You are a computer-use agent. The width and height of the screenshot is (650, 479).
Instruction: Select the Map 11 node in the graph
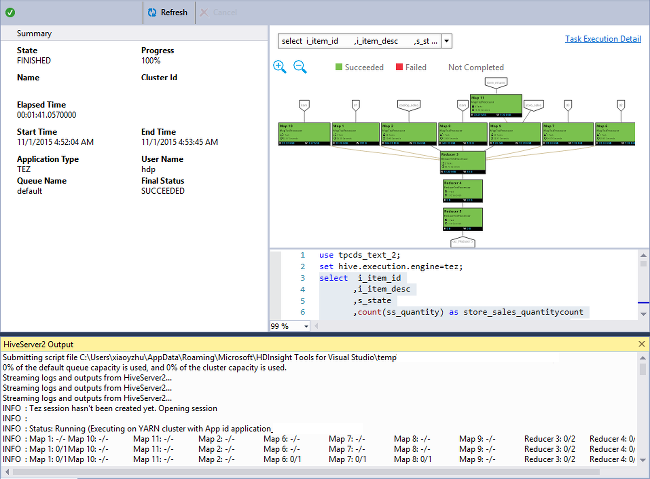[x=497, y=104]
